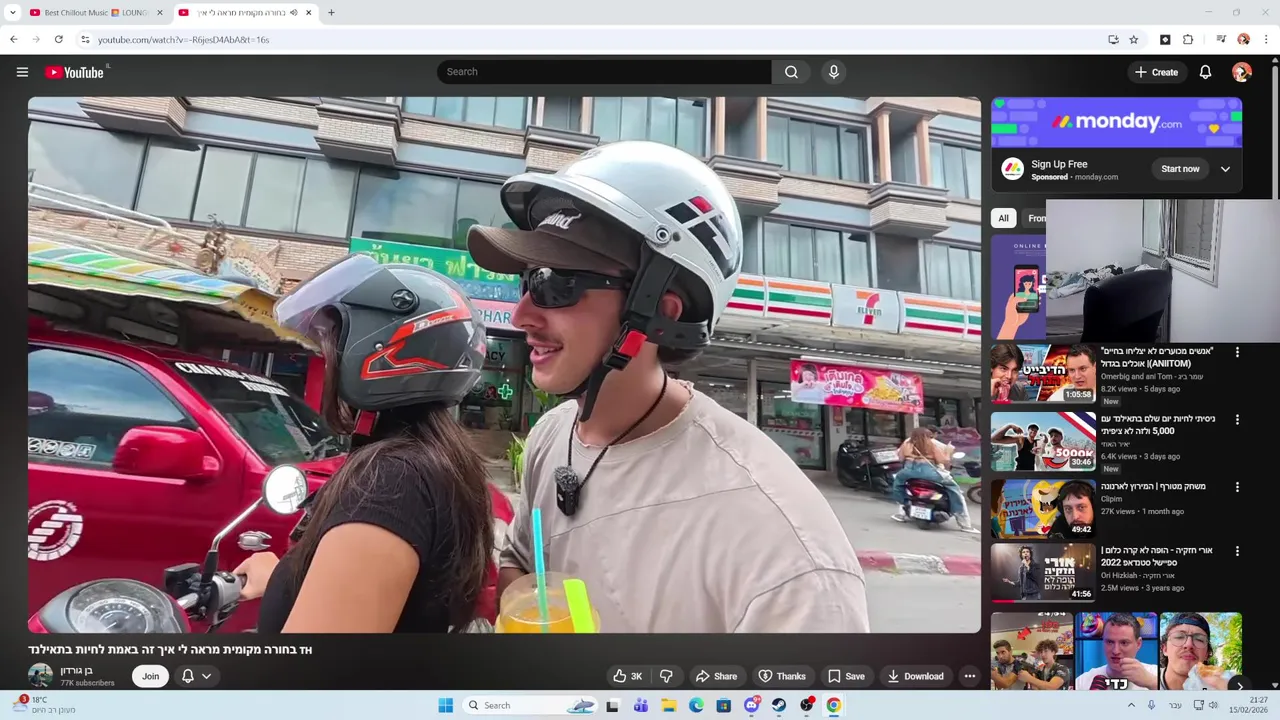The width and height of the screenshot is (1280, 720).
Task: Open options for ANIITOM video suggestion
Action: [x=1237, y=352]
